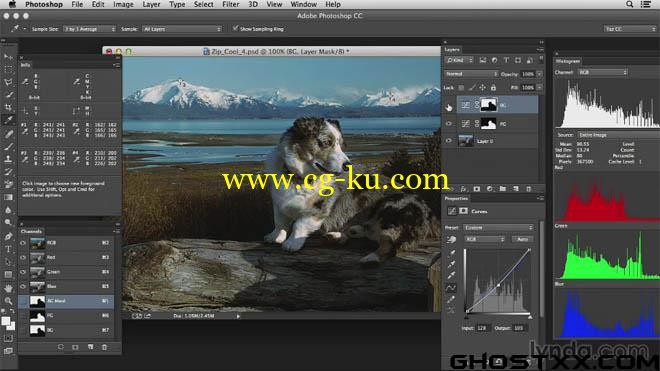Toggle Red channel visibility
Viewport: 660px width, 371px height.
(x=23, y=257)
